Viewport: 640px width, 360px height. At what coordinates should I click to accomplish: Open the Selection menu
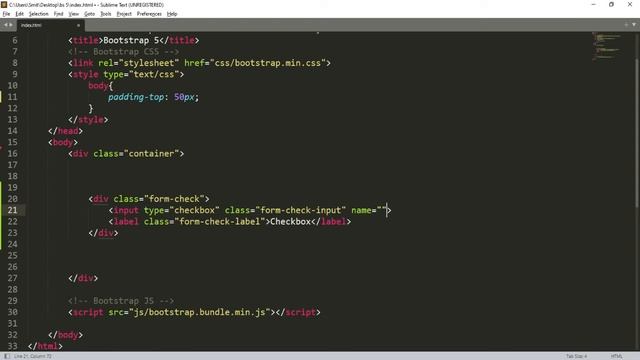click(38, 14)
